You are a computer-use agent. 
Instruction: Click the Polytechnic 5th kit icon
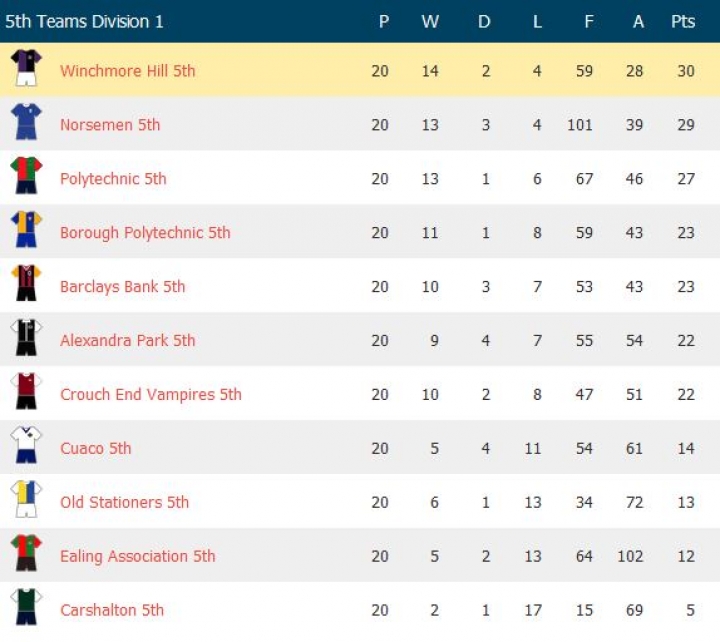(26, 177)
